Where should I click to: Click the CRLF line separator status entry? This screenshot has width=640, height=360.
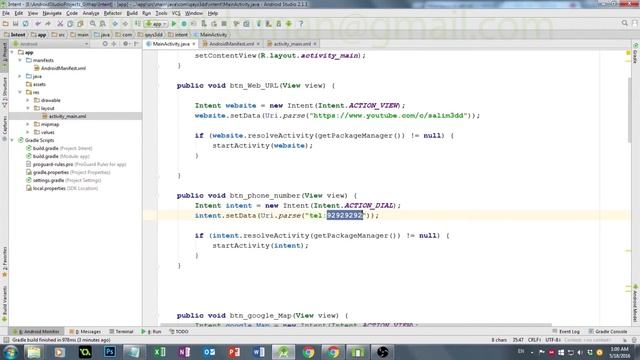[x=534, y=340]
